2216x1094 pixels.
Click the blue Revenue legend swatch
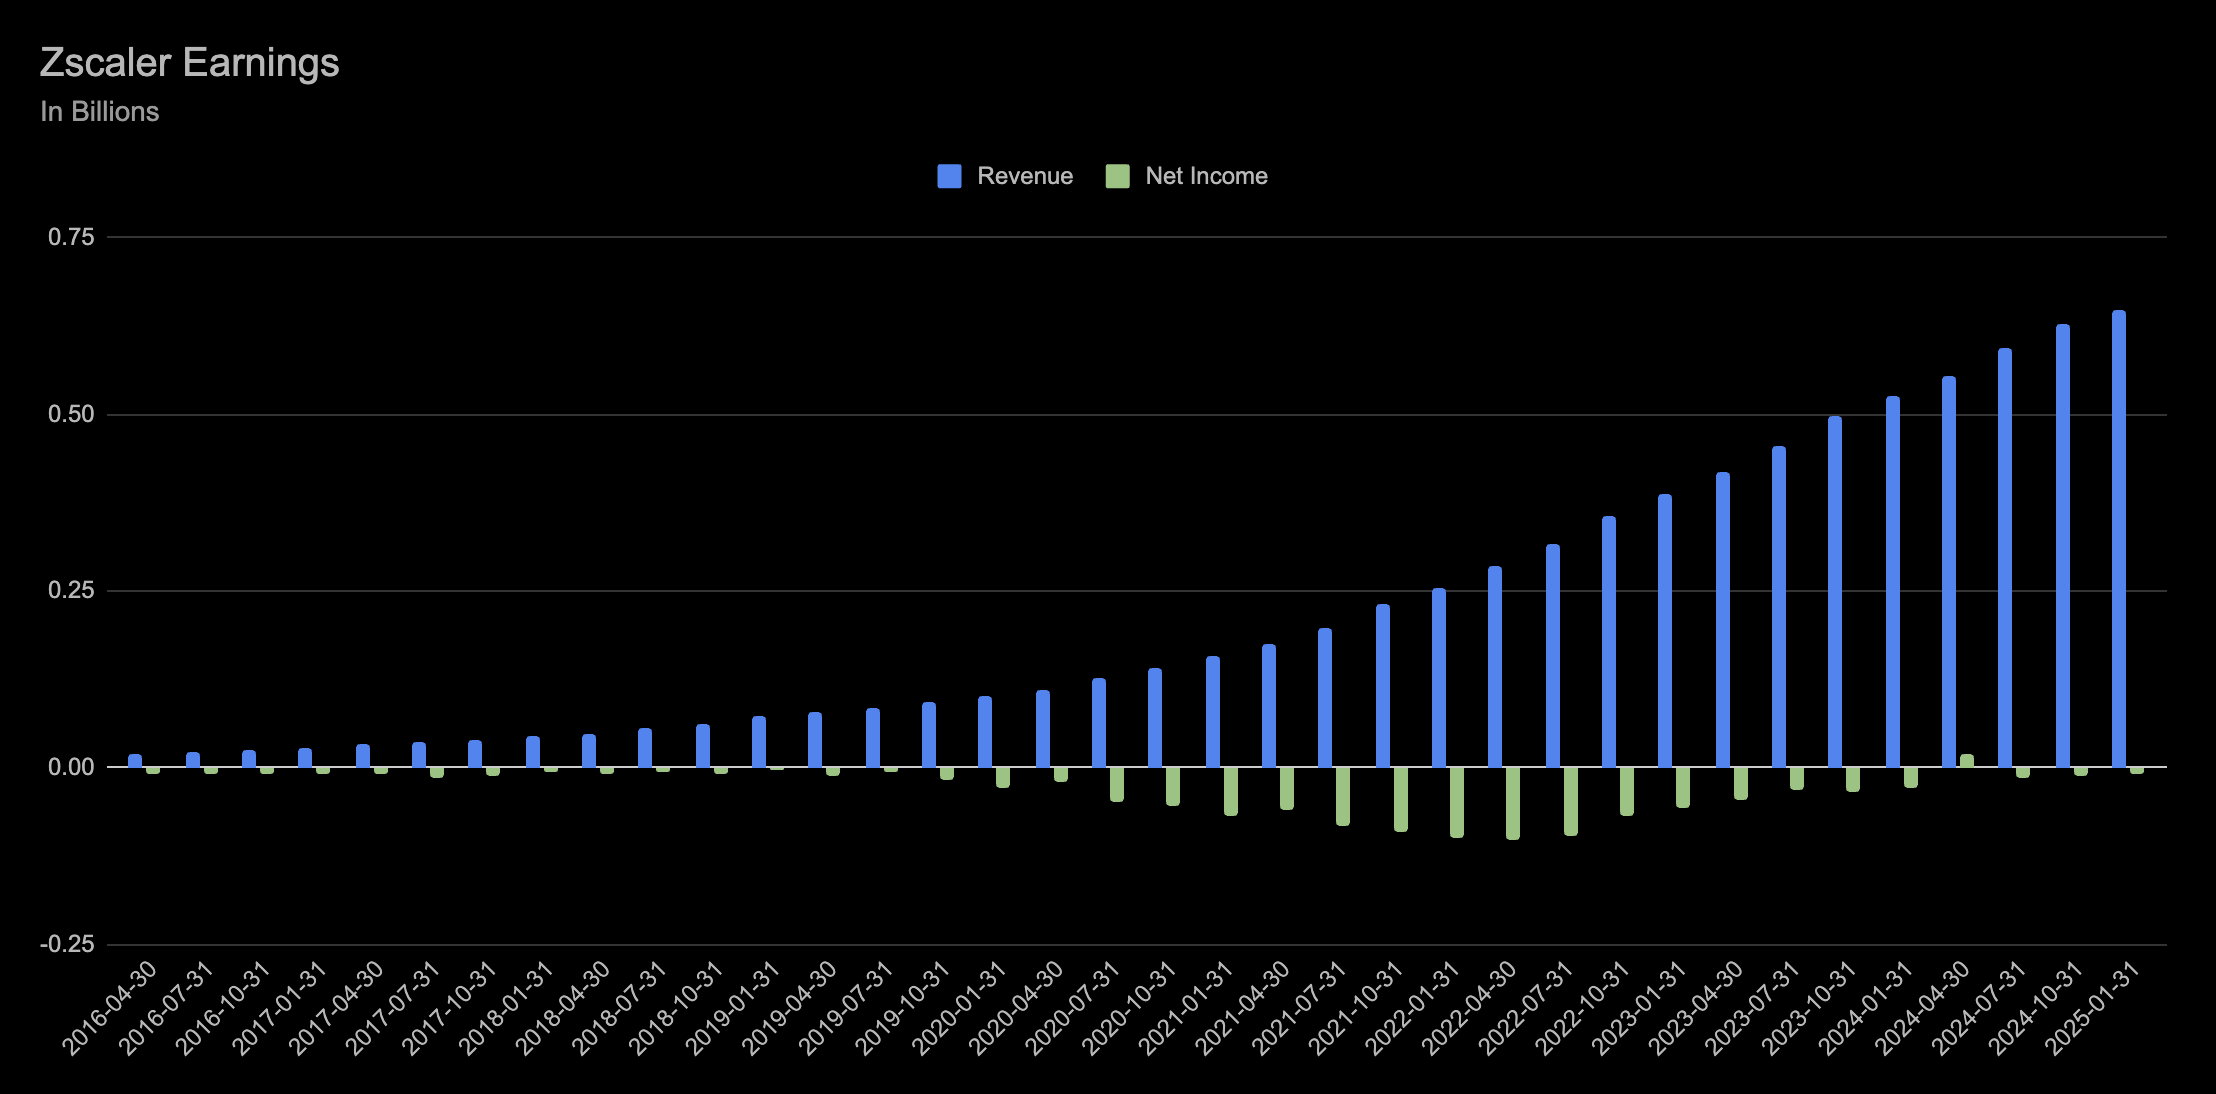pos(950,175)
